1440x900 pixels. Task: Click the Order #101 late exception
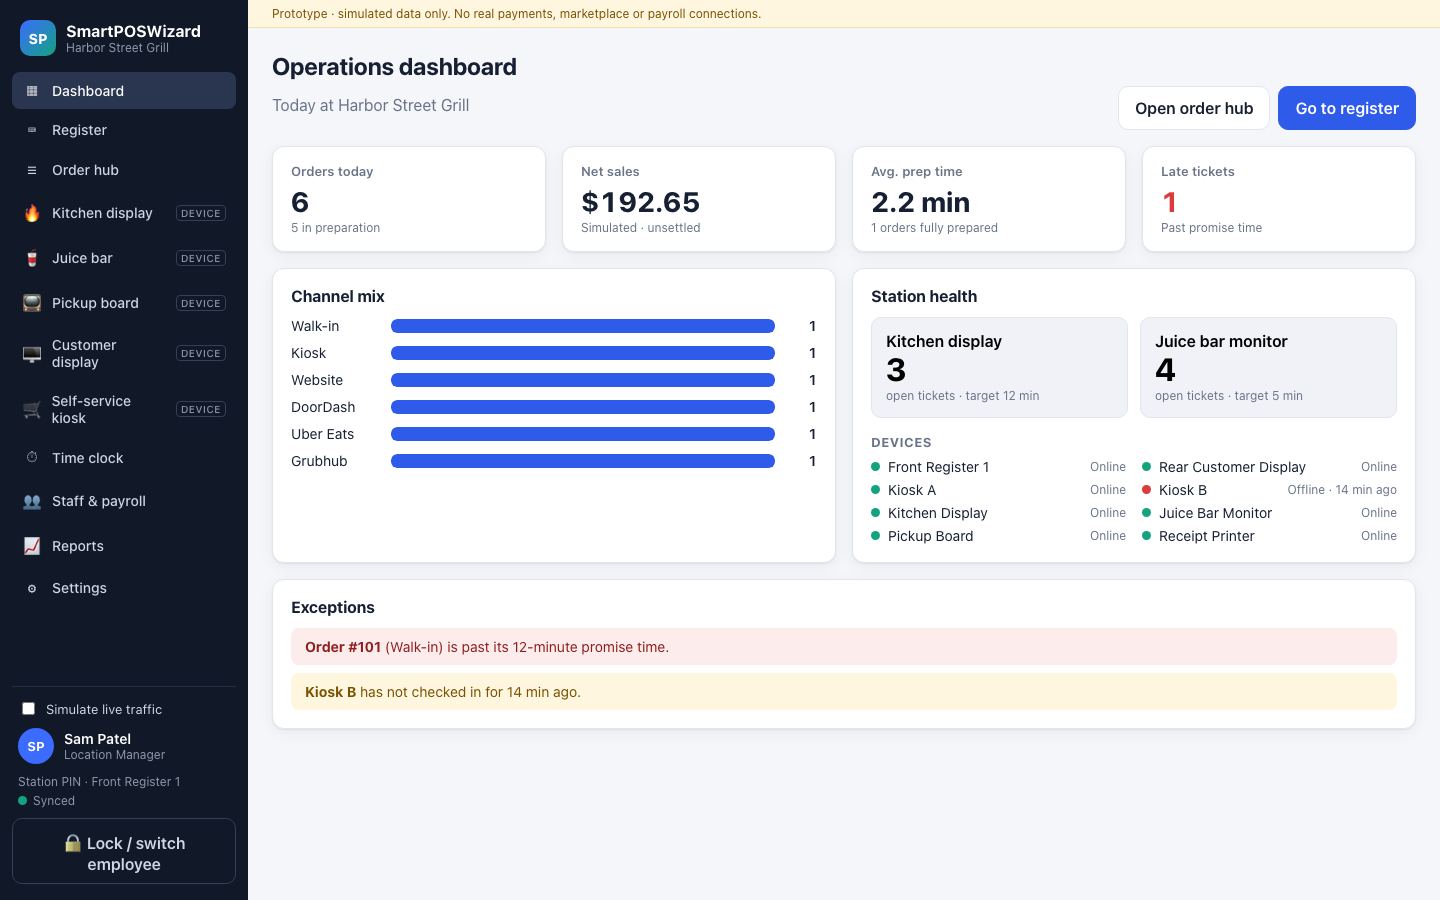click(x=844, y=647)
